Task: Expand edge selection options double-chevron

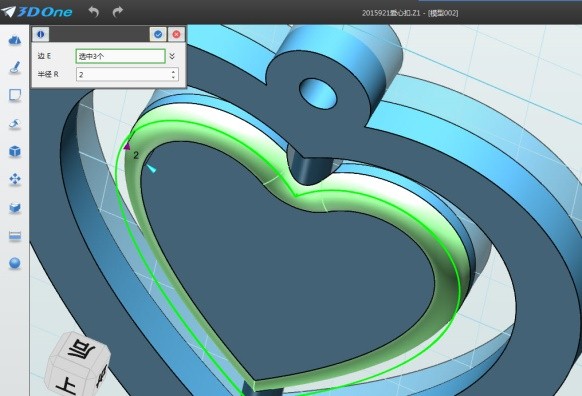Action: [x=172, y=56]
